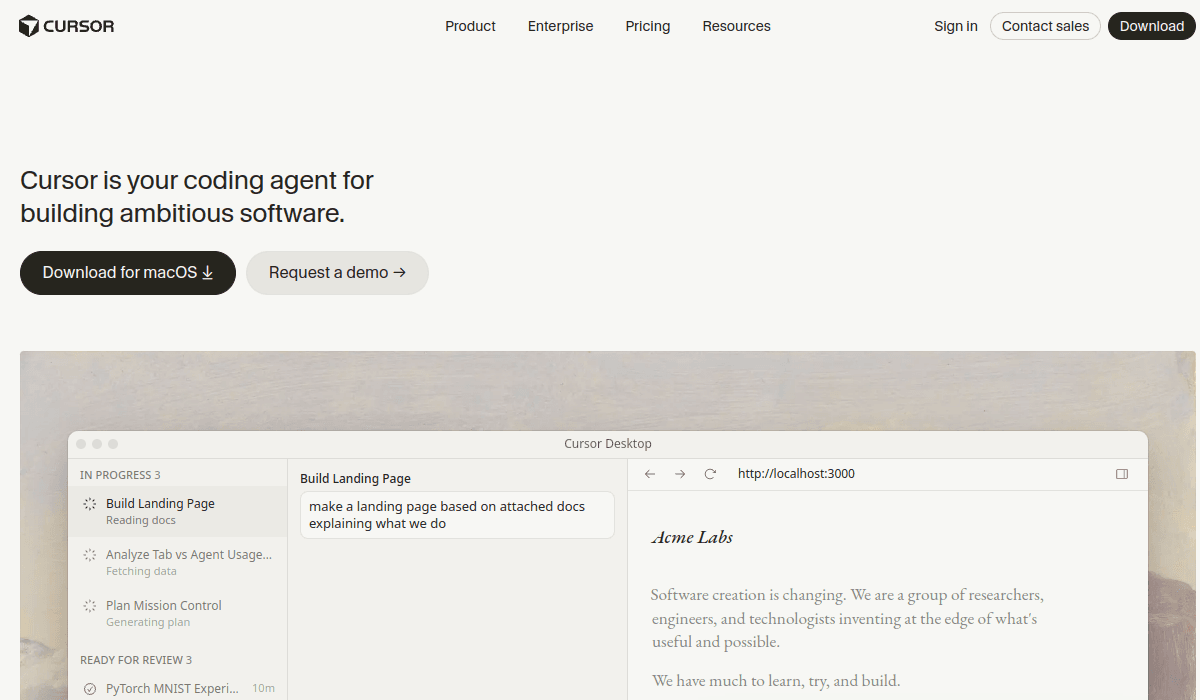Viewport: 1200px width, 700px height.
Task: Click the Download button in header
Action: (1152, 26)
